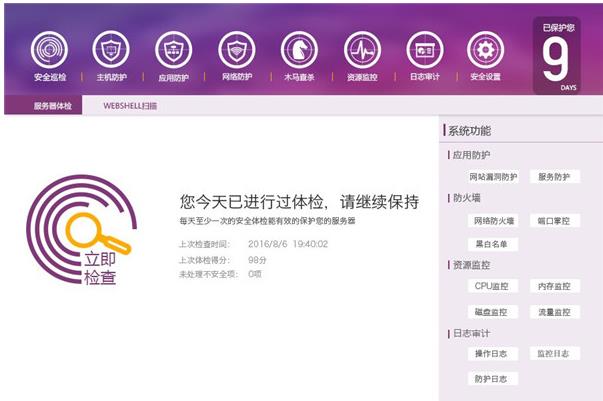The width and height of the screenshot is (603, 401).
Task: Open the 资源监控 pulse icon
Action: [362, 50]
